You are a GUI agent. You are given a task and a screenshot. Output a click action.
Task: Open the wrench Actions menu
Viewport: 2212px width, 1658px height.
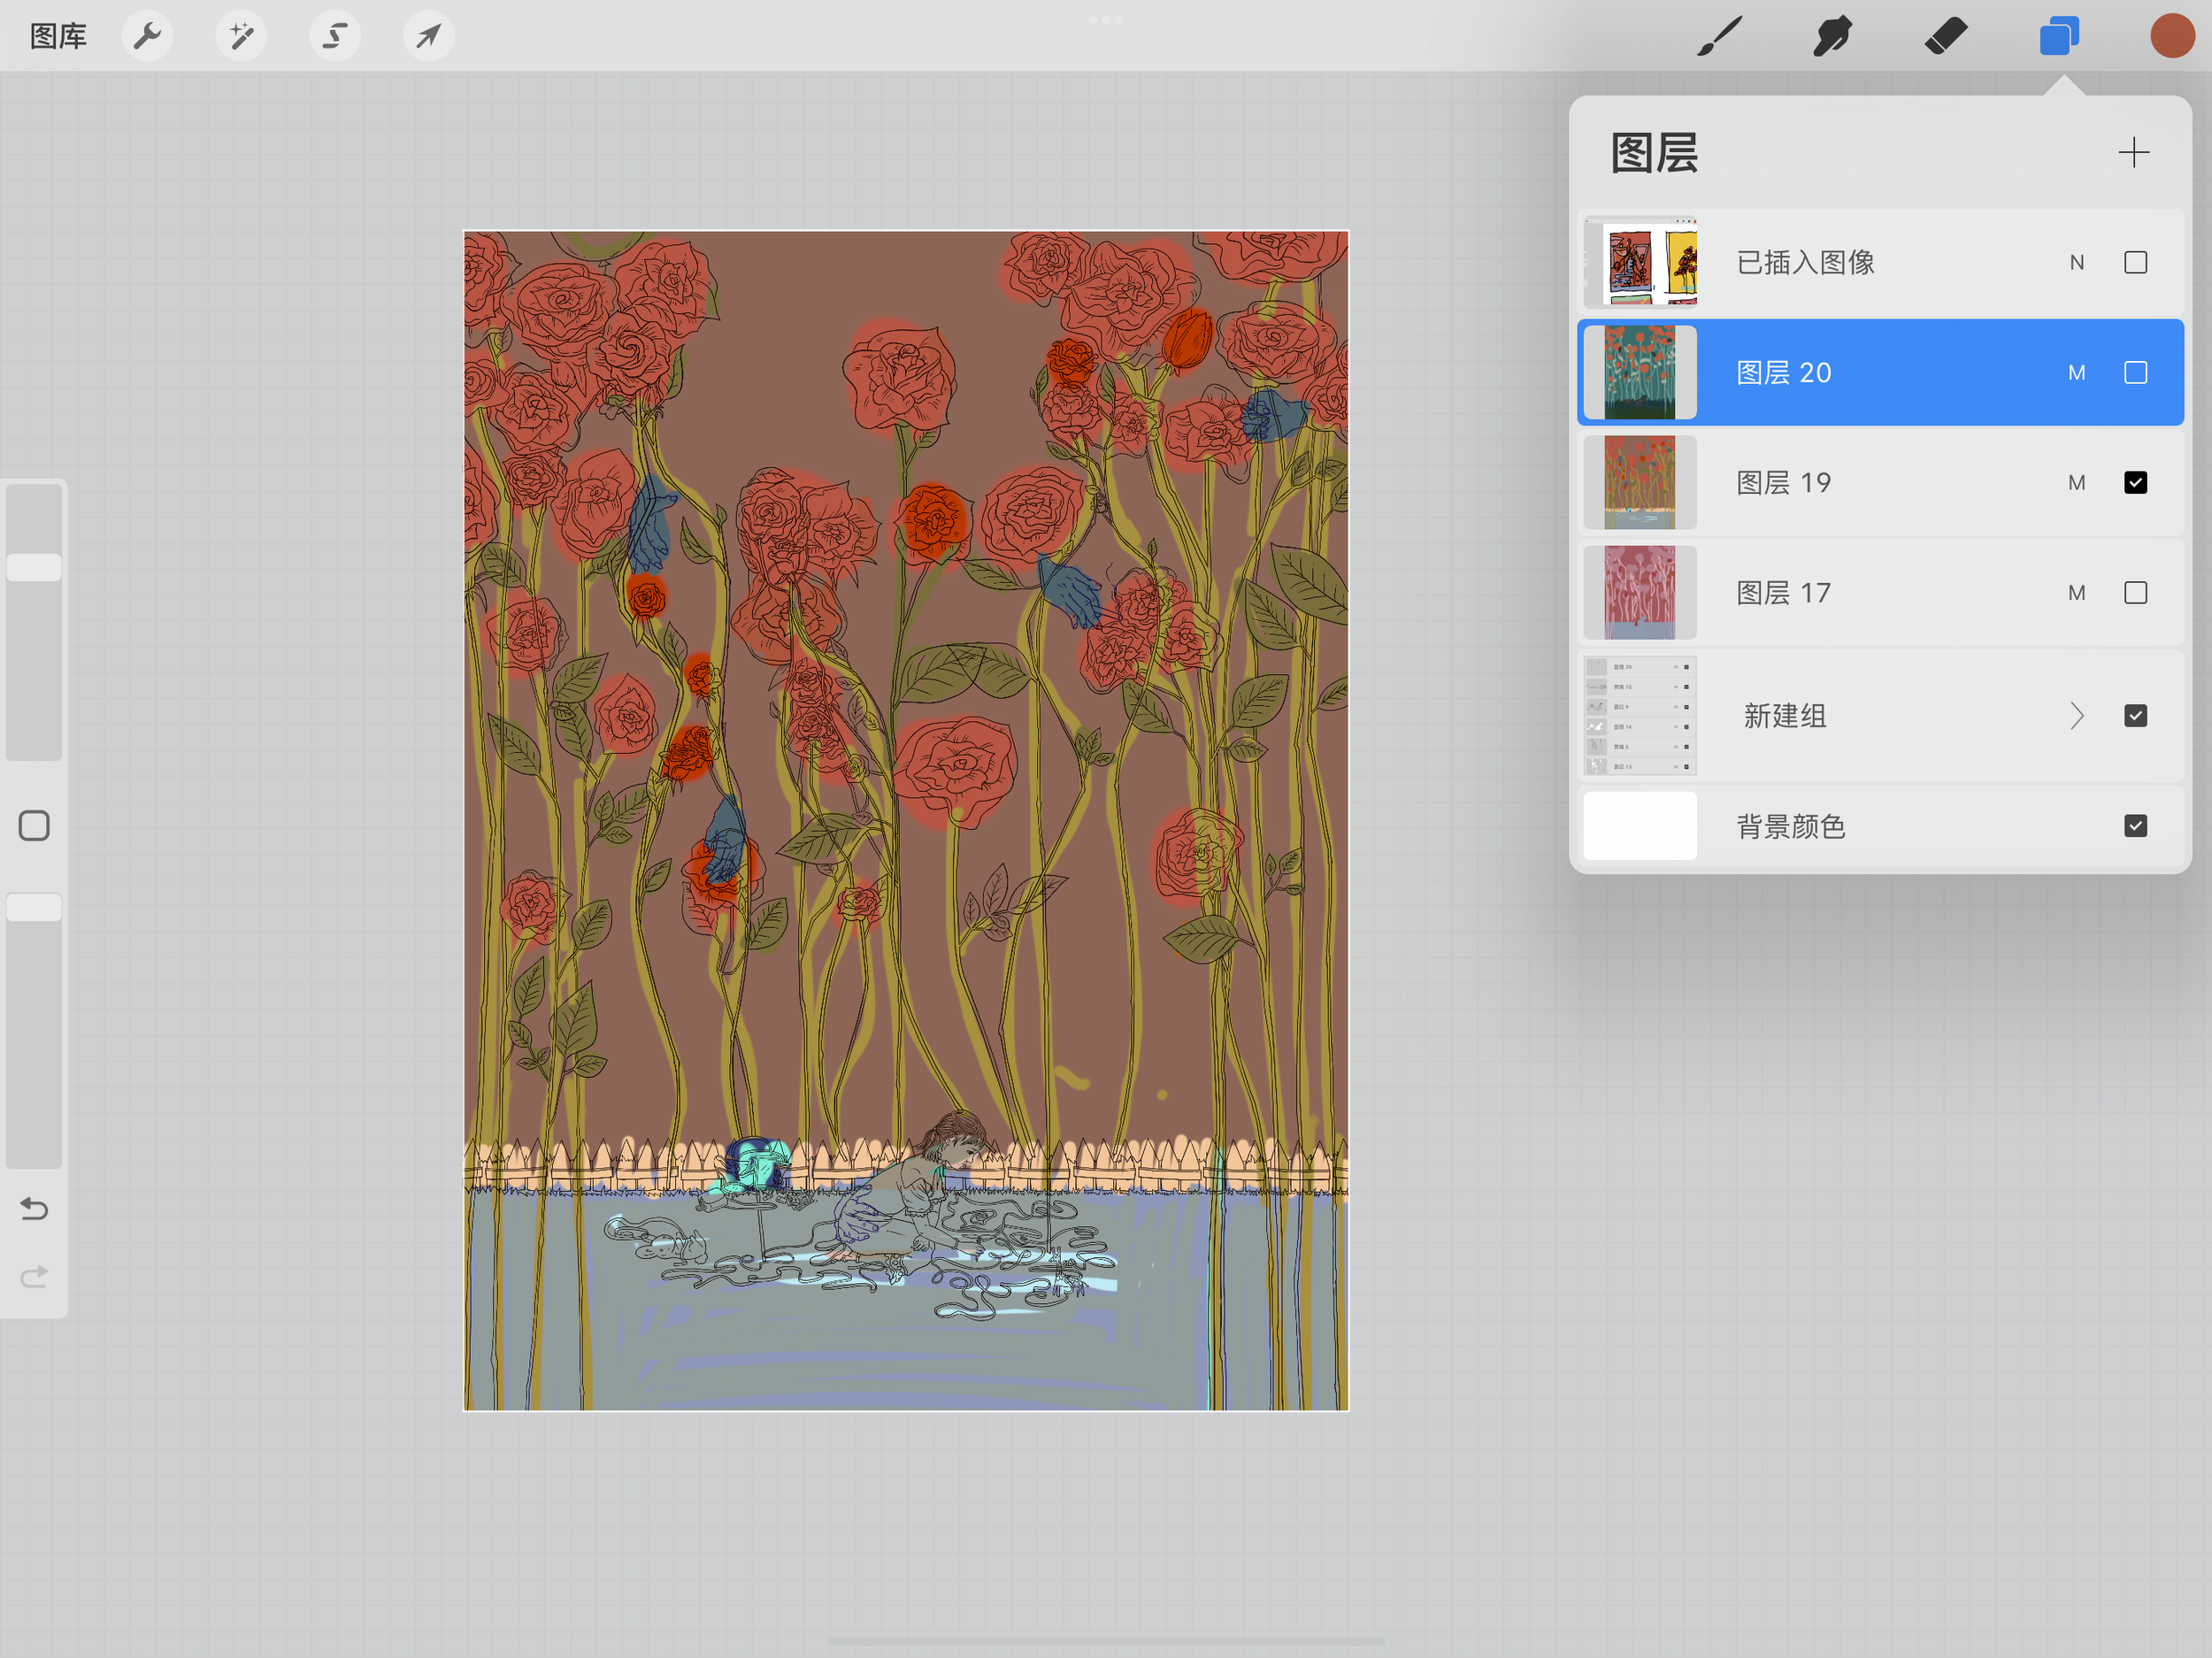point(147,36)
